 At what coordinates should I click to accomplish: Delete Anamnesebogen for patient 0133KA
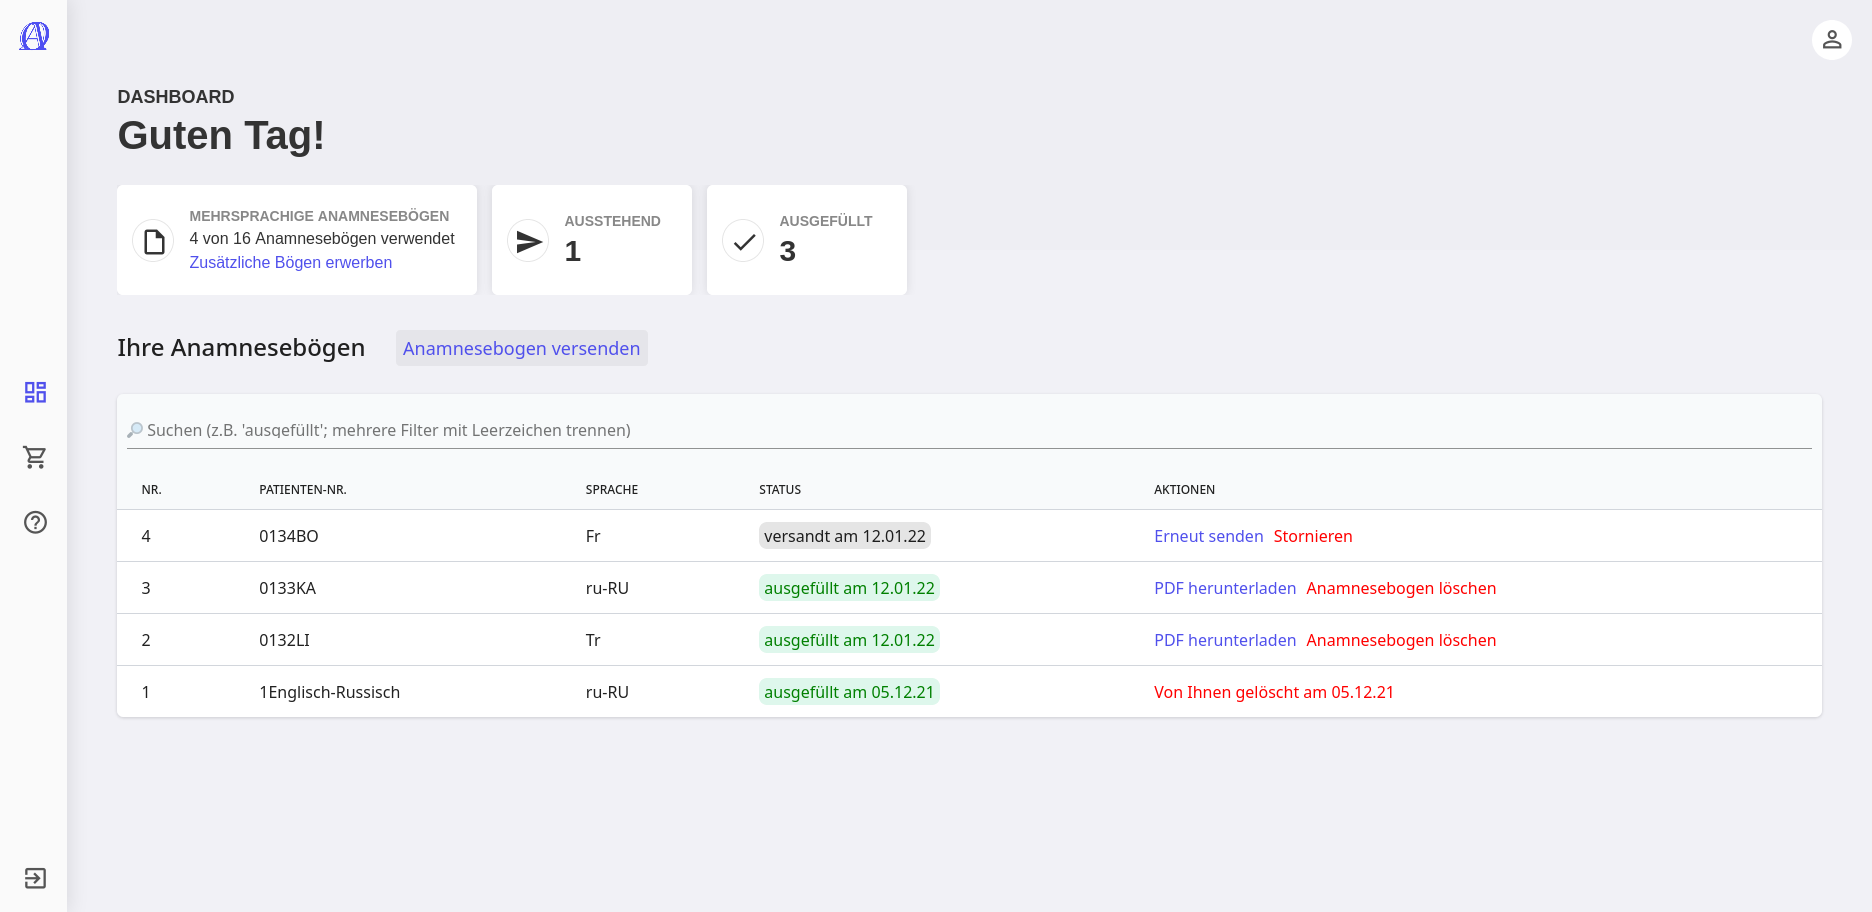click(1400, 588)
